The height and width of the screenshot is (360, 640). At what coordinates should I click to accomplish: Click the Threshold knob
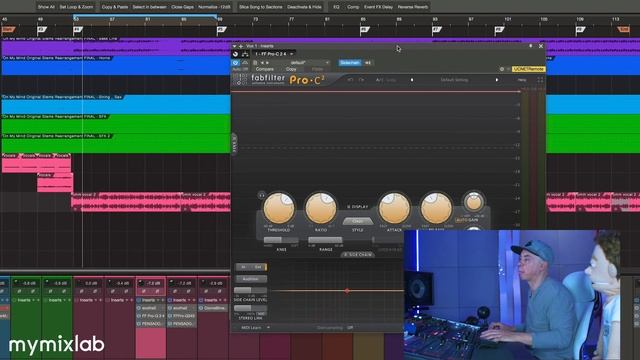click(279, 208)
